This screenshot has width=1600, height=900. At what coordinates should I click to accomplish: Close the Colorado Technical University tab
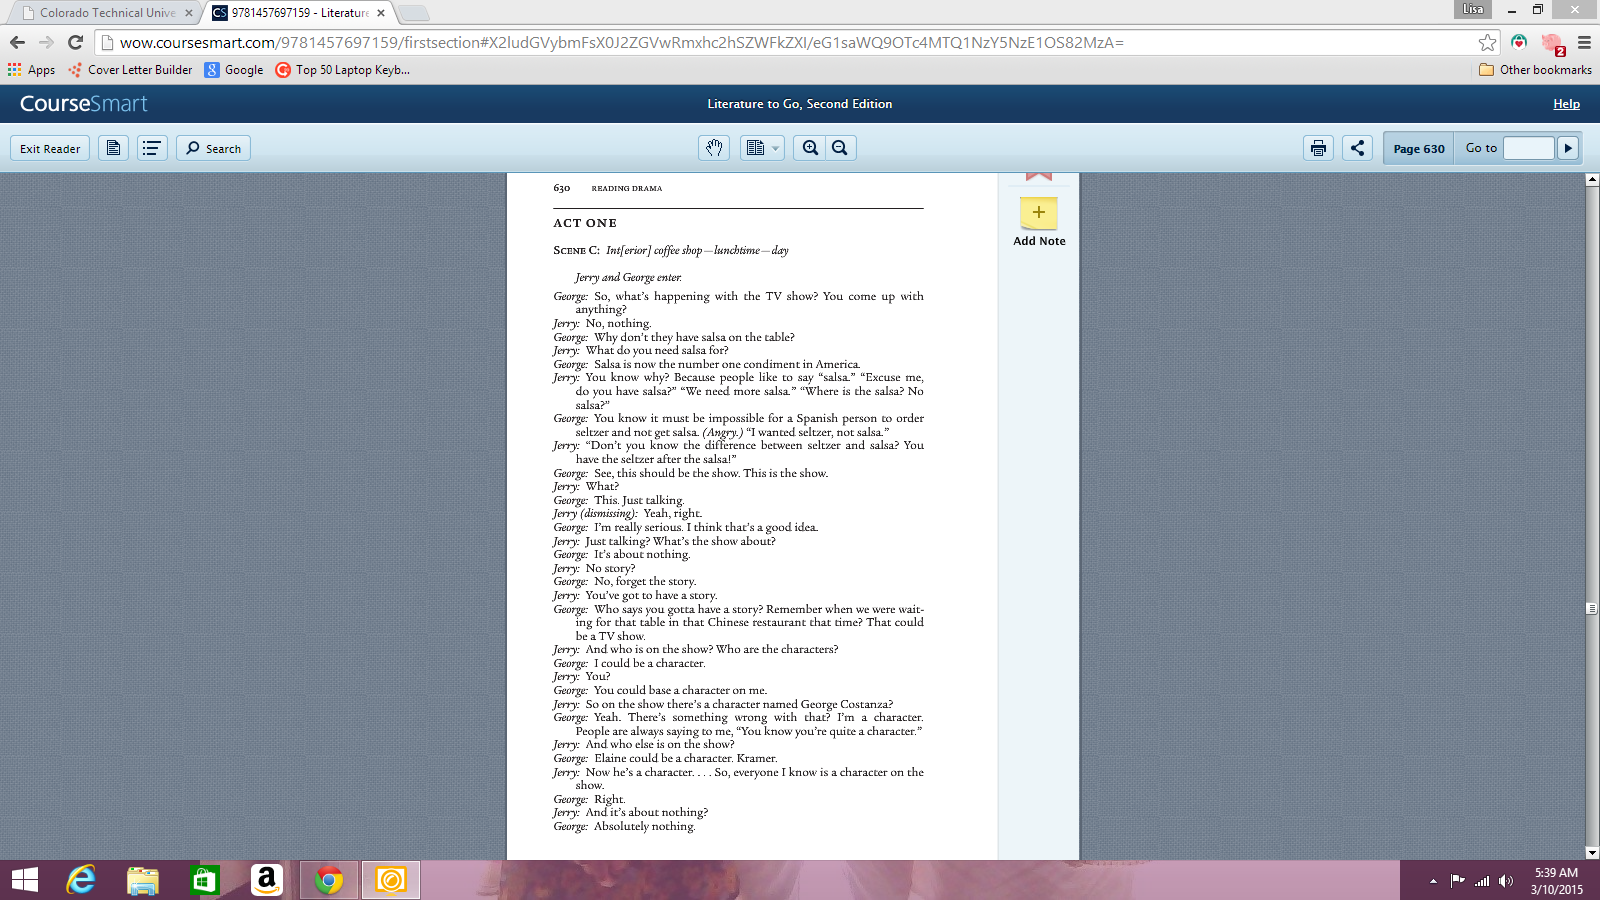189,13
